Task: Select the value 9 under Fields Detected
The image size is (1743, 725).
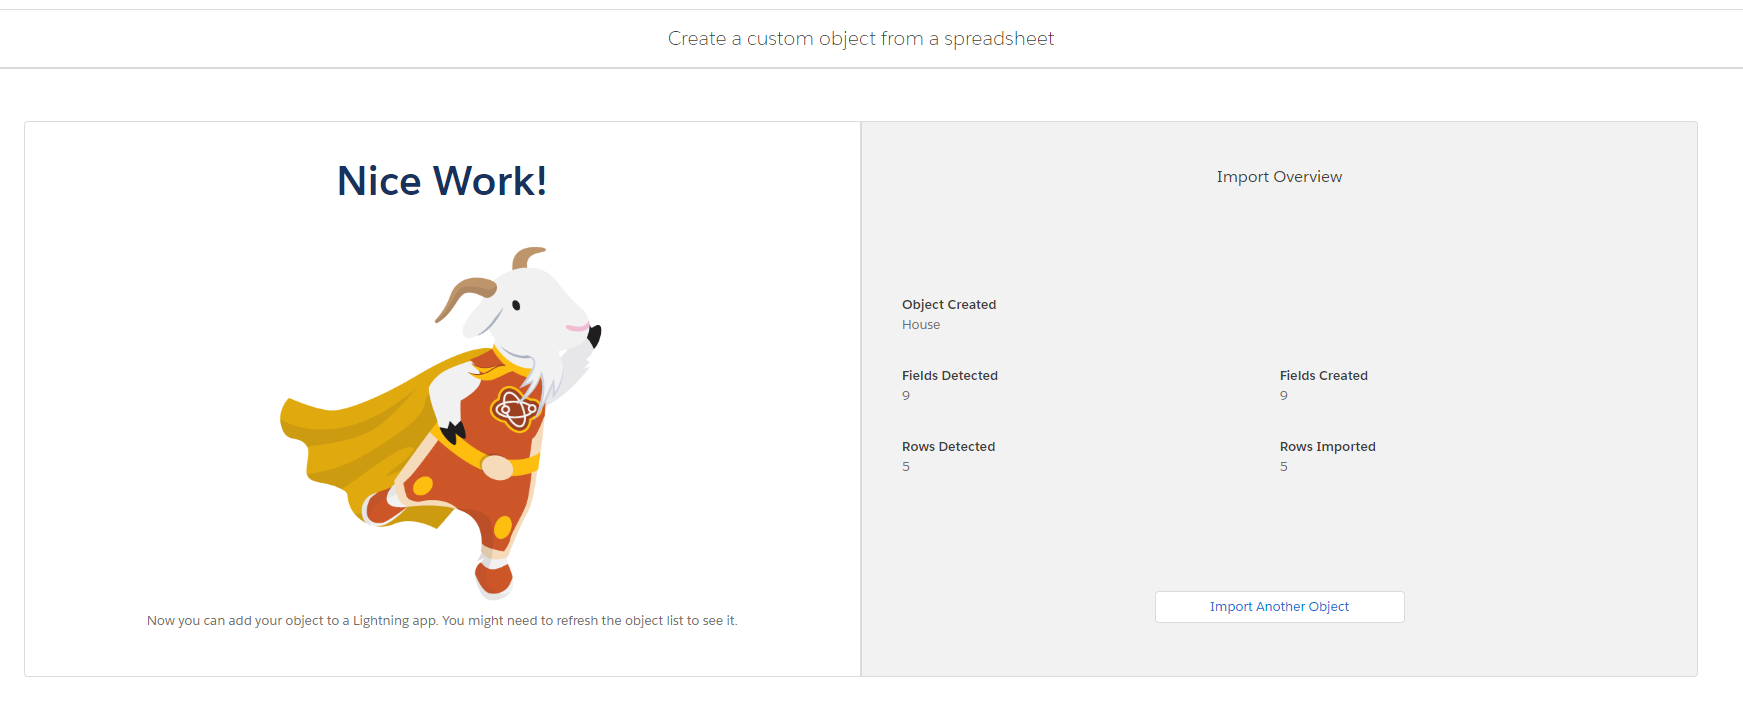Action: (906, 396)
